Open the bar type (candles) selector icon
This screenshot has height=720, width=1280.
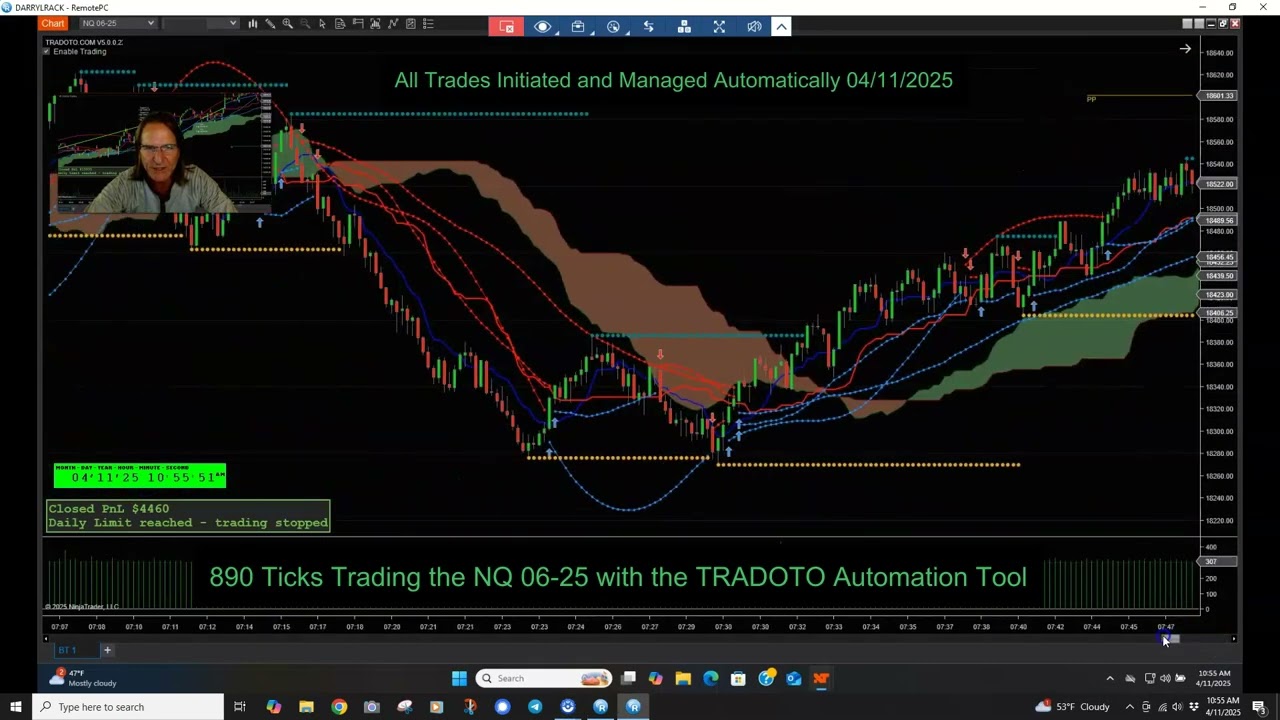point(252,23)
